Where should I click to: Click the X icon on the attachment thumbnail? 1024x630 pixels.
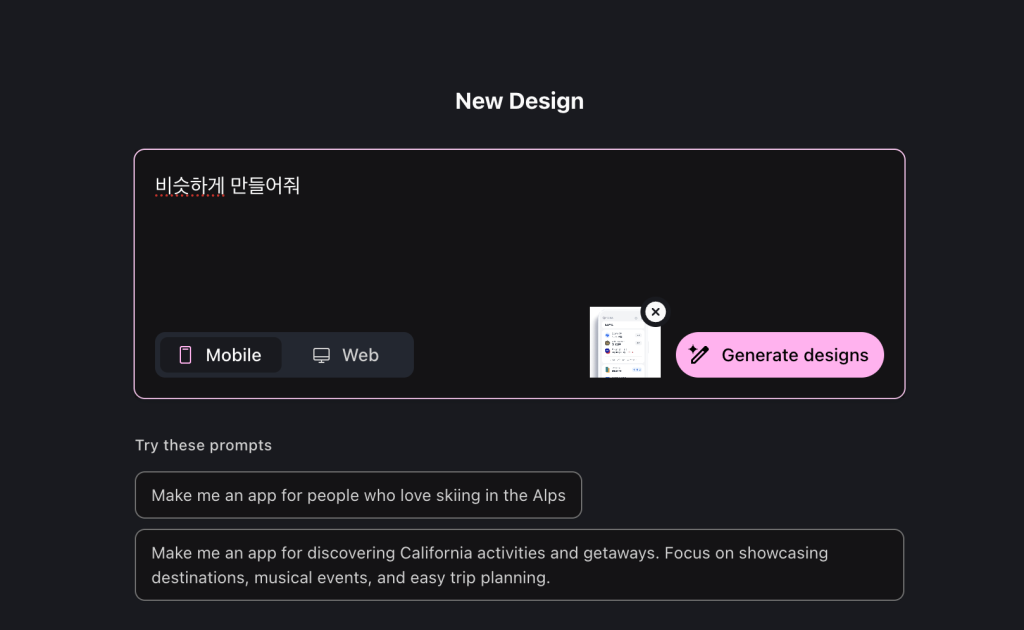655,312
